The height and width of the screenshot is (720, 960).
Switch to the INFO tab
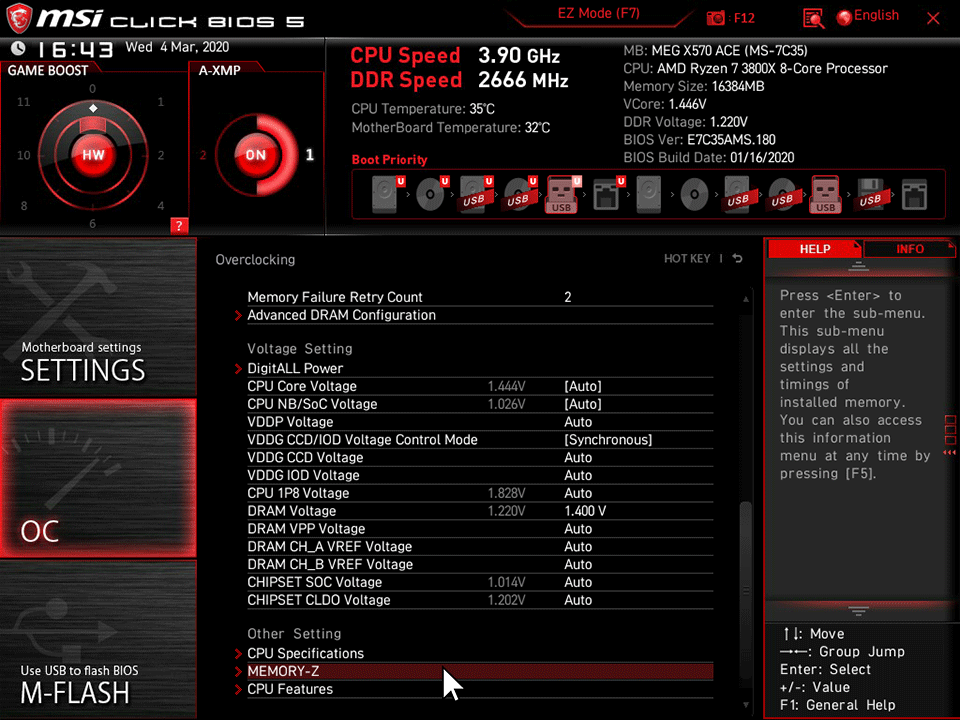pos(909,249)
